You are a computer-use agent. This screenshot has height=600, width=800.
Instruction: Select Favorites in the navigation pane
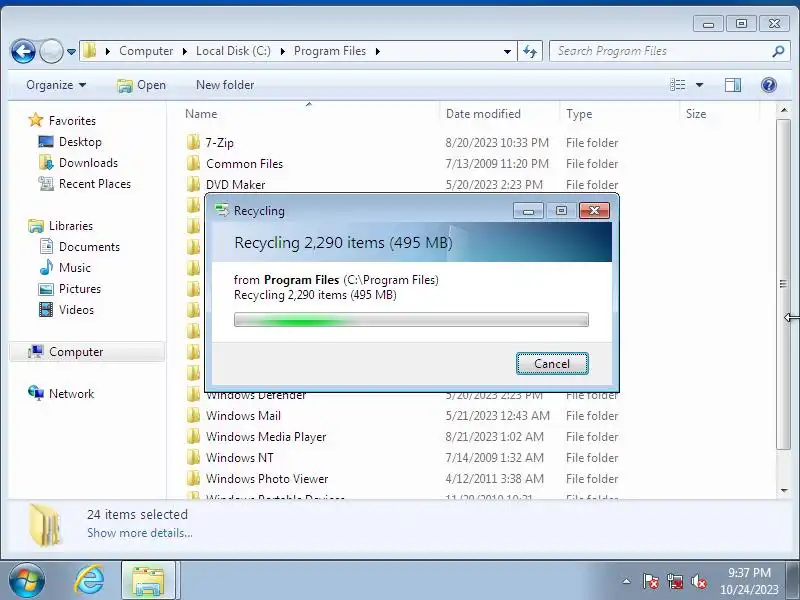72,121
